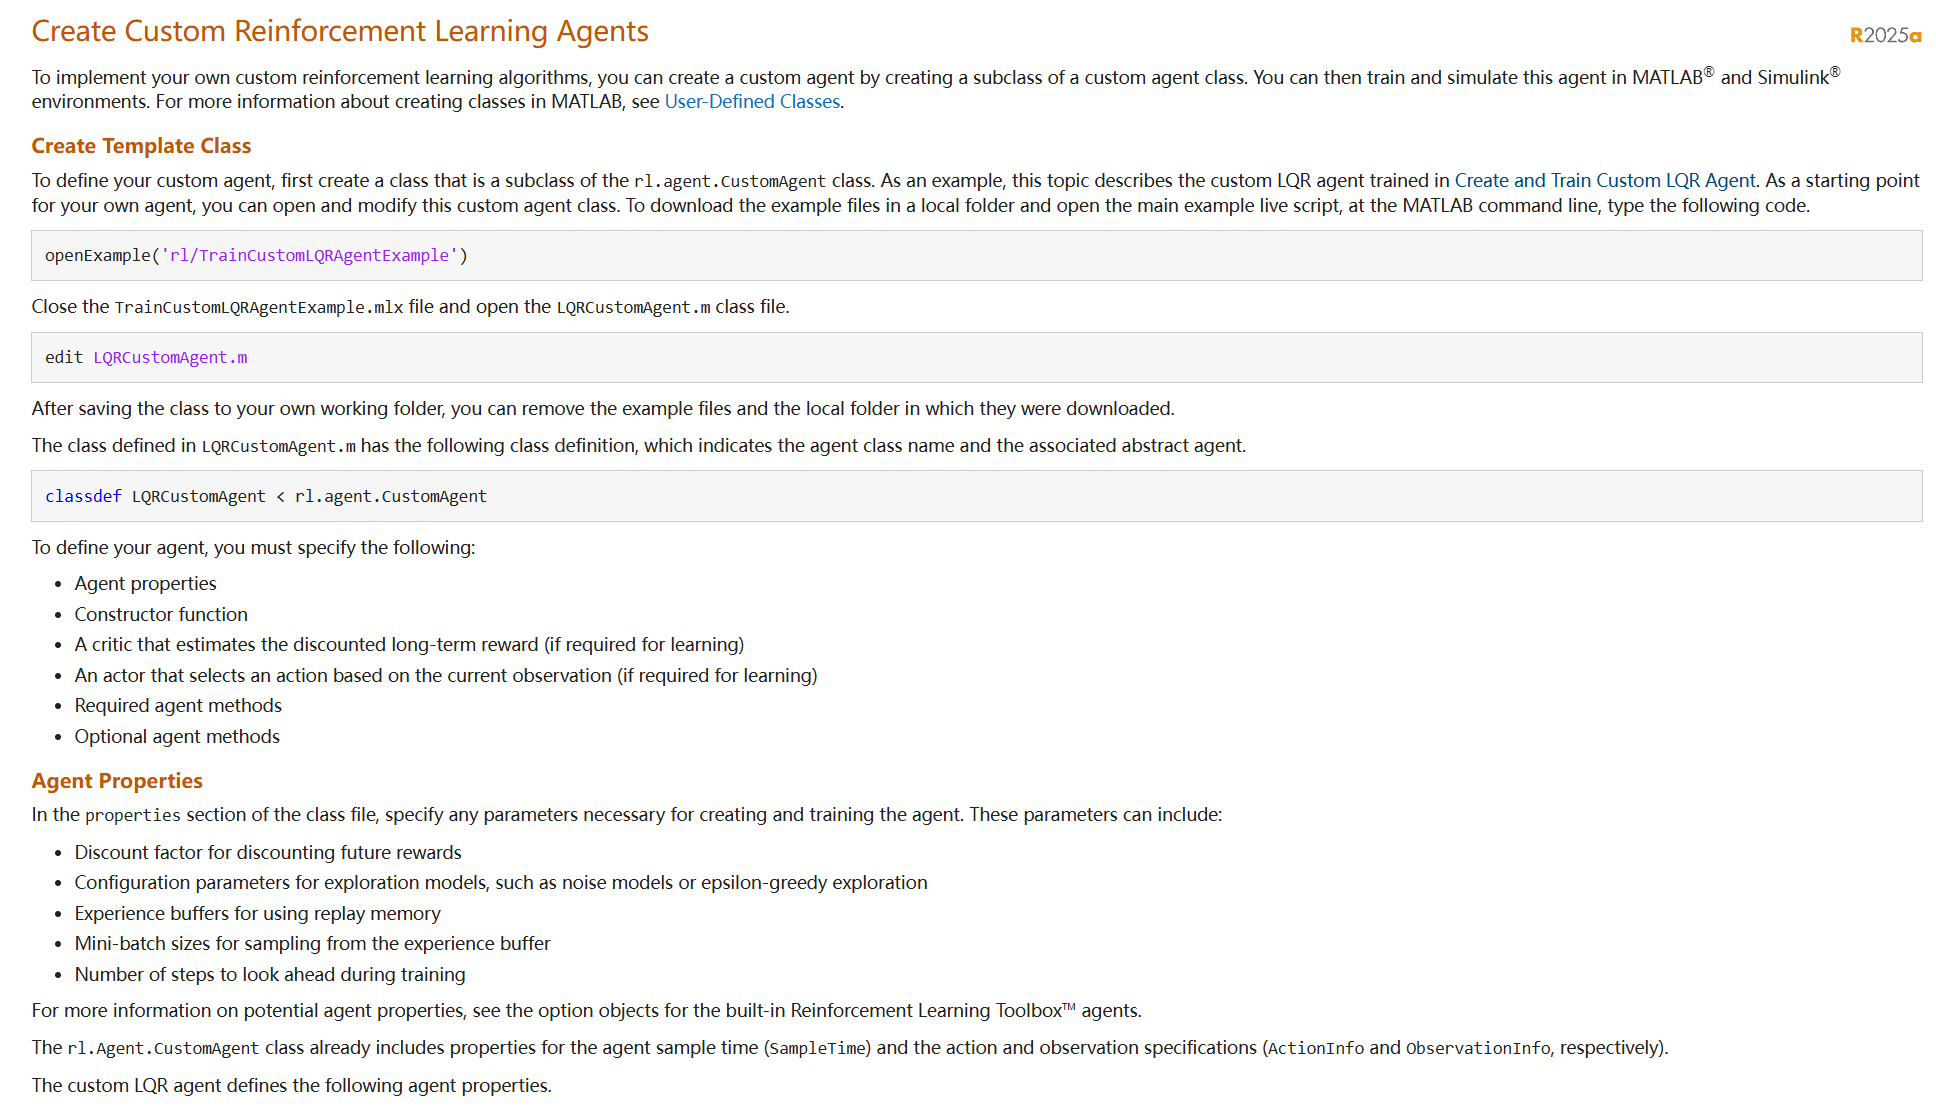Click the inline code word properties

(x=133, y=816)
